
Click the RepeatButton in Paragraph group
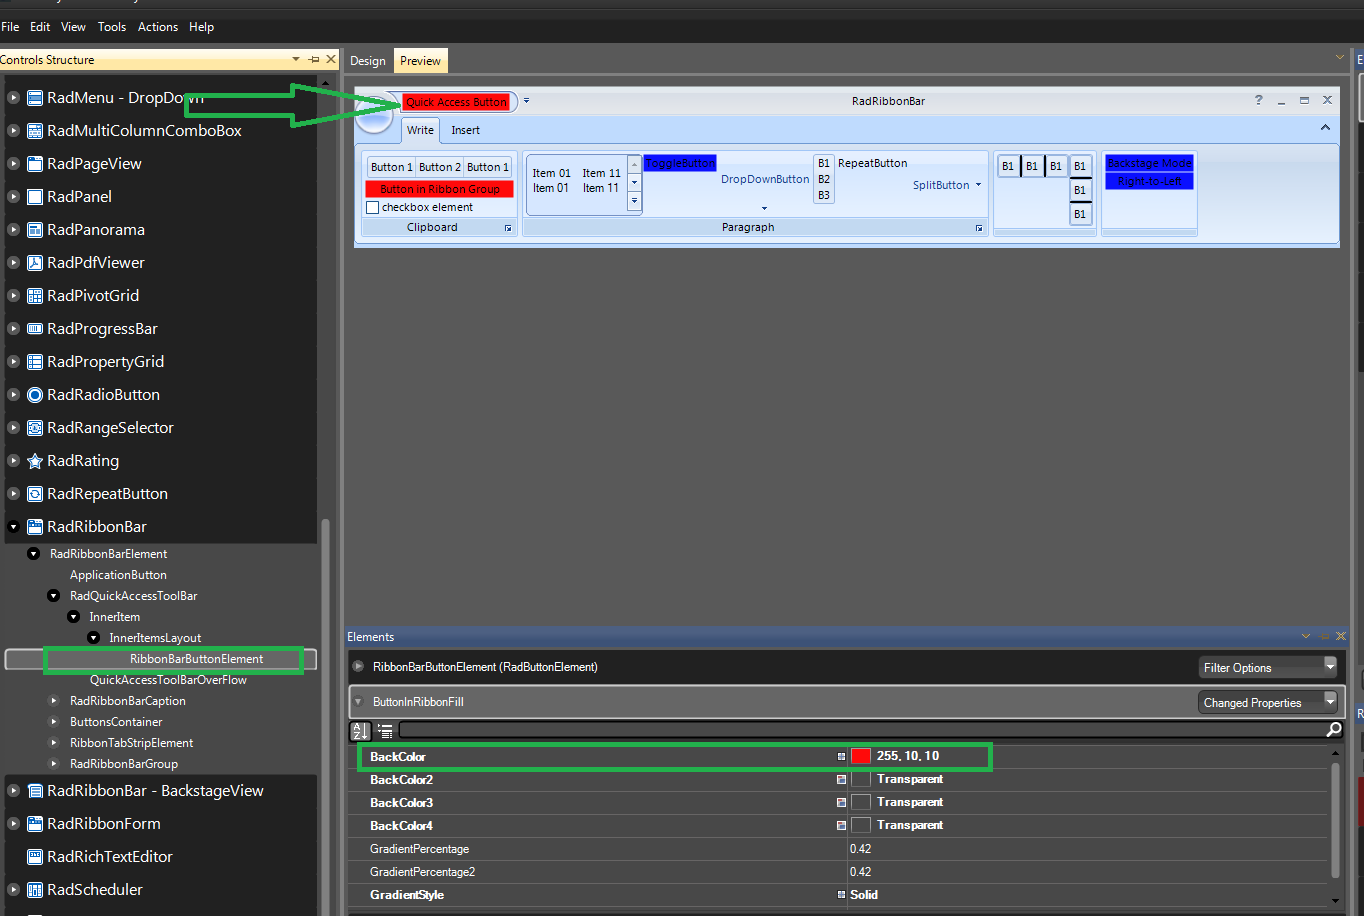[x=873, y=163]
